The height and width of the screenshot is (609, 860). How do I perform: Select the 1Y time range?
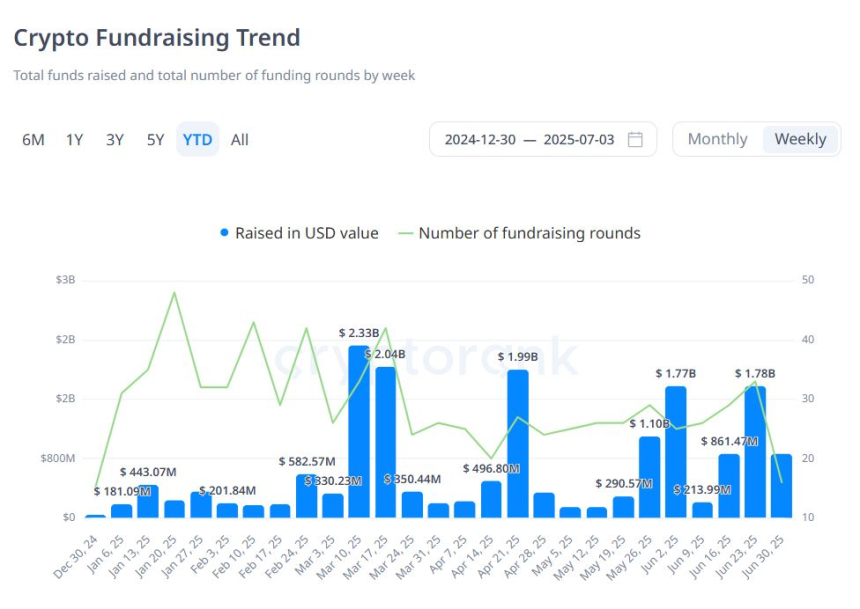(x=75, y=140)
